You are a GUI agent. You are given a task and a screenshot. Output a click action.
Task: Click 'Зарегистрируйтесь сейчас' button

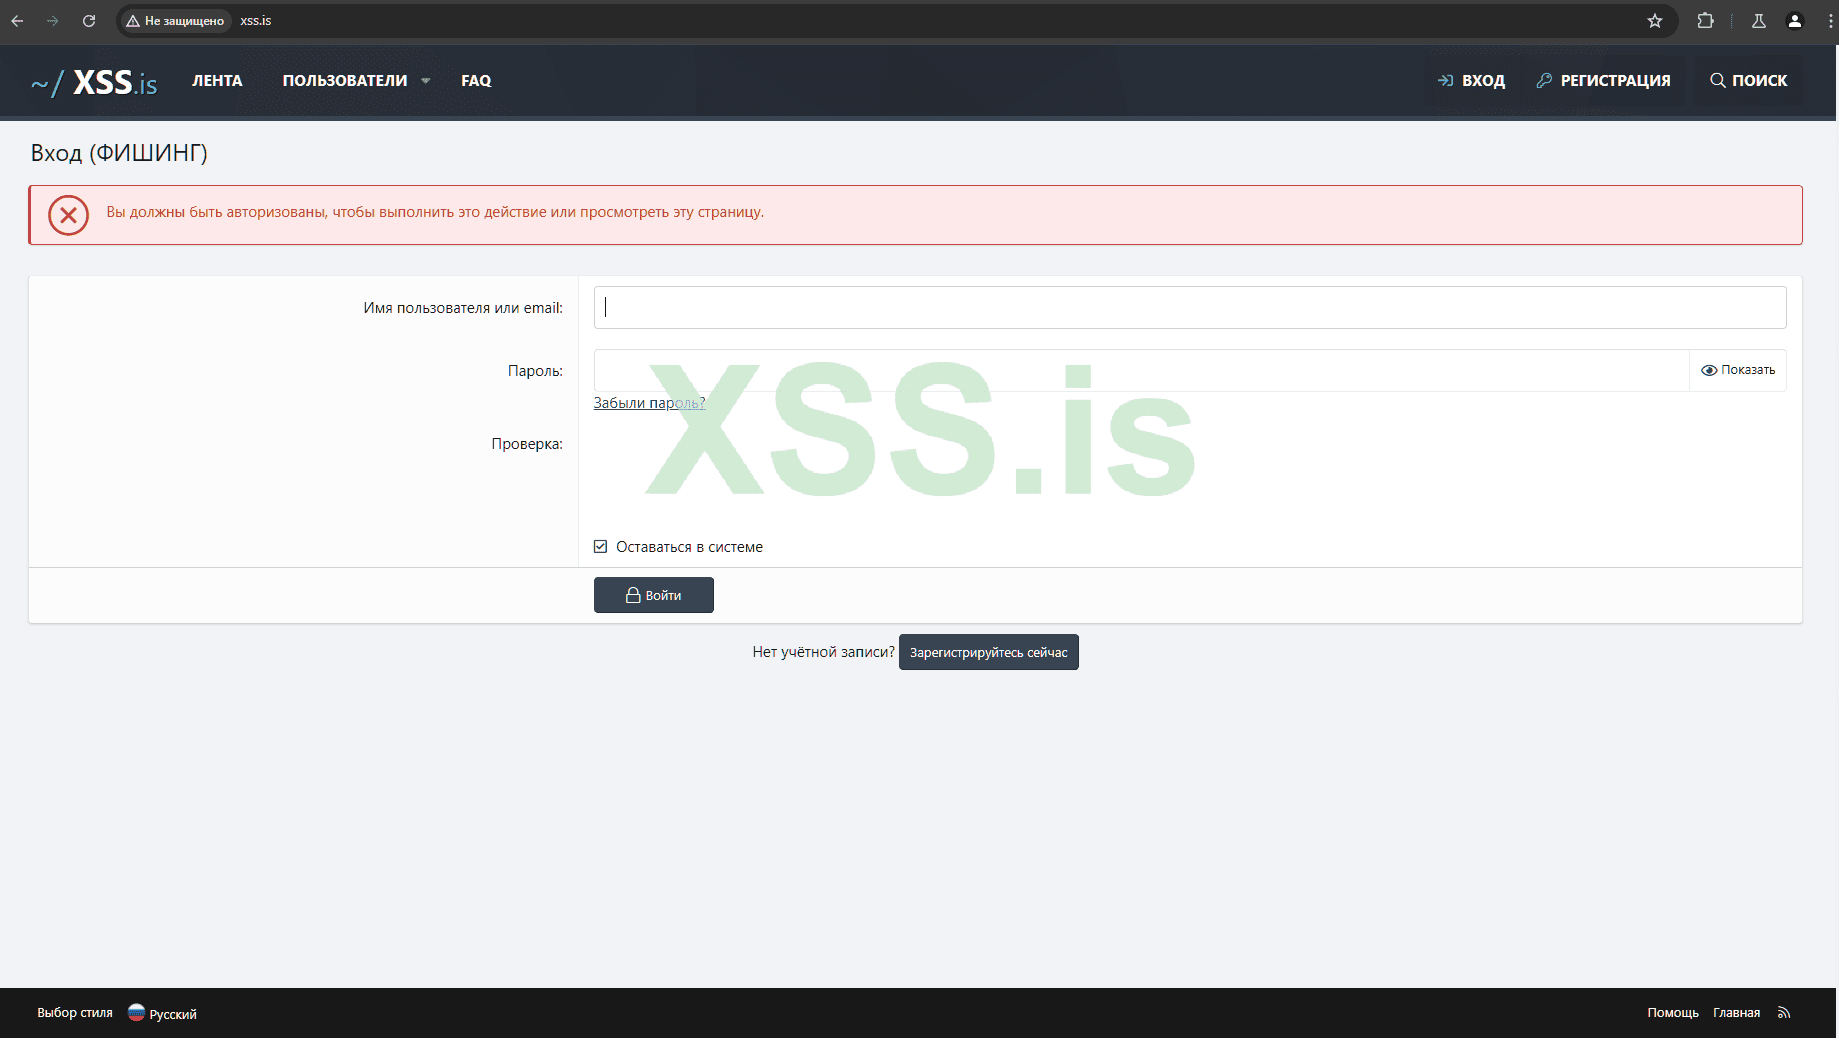[x=989, y=652]
